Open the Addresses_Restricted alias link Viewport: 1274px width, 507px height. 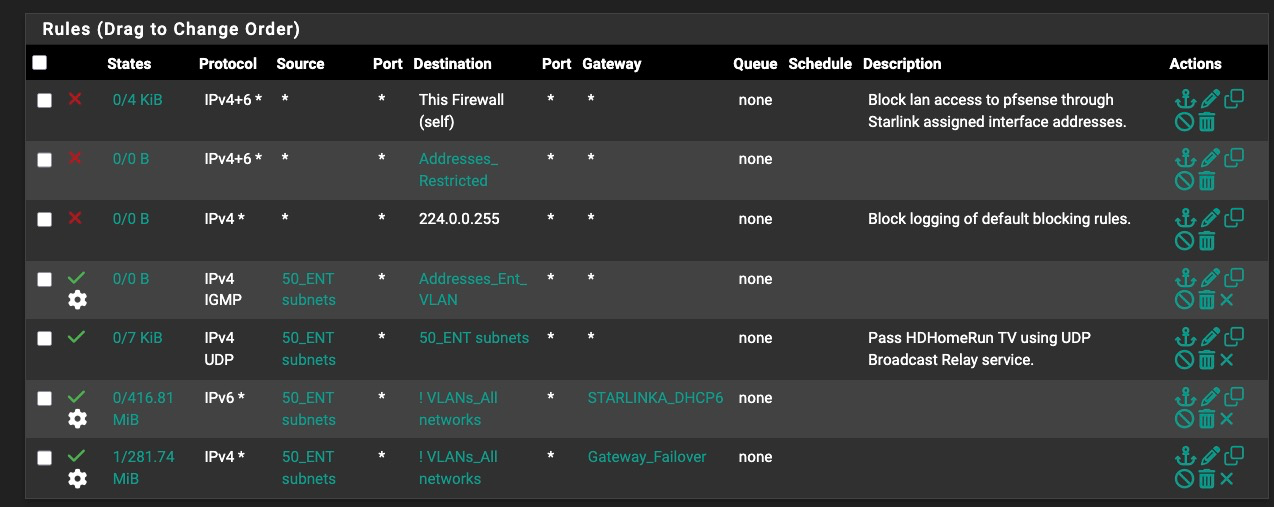click(x=458, y=170)
